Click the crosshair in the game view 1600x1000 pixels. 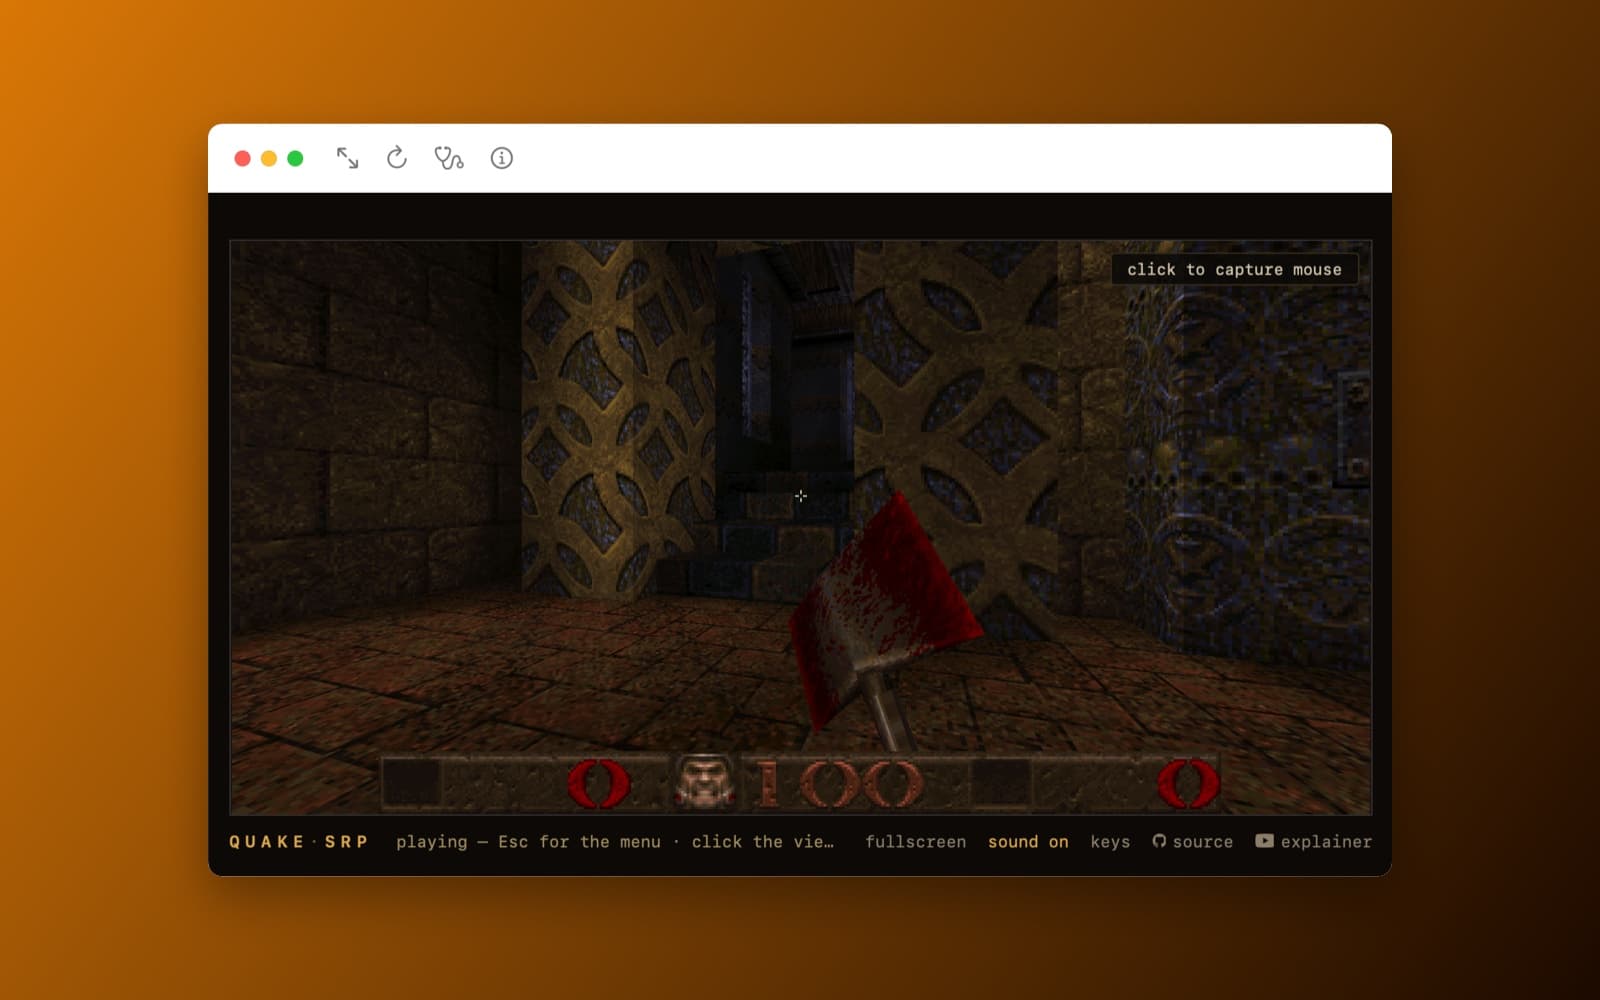(x=801, y=496)
